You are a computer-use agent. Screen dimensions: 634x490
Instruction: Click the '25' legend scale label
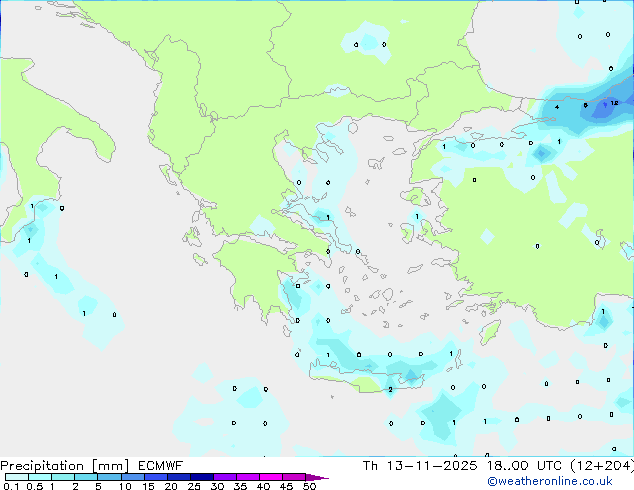click(x=194, y=486)
